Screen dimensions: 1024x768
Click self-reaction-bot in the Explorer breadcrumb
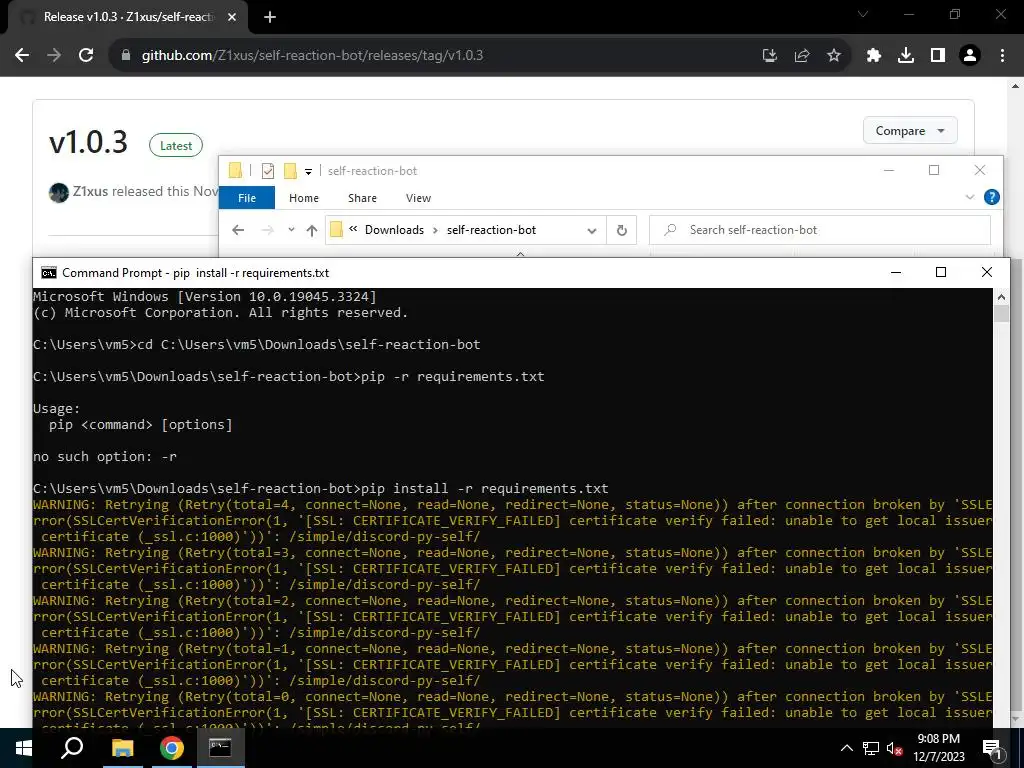(491, 230)
